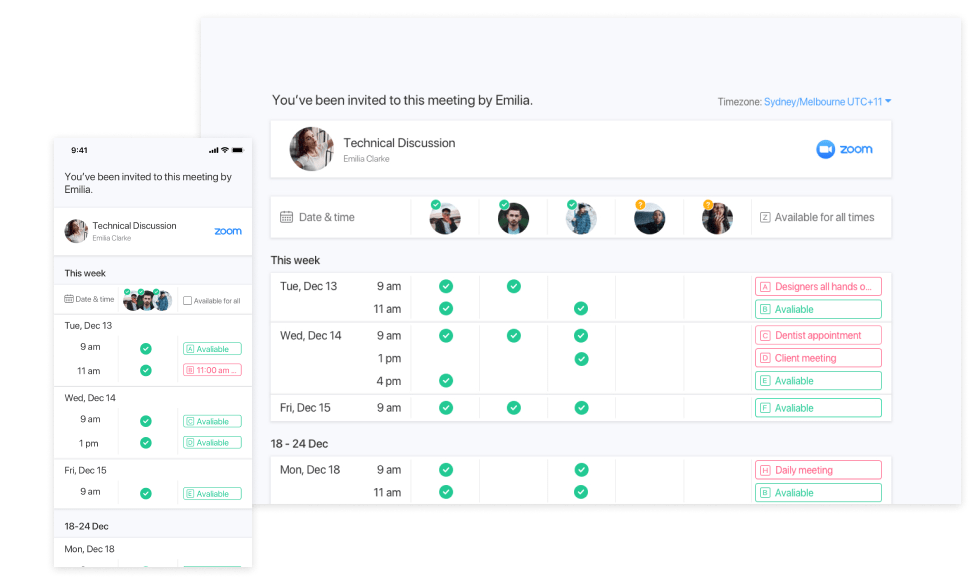
Task: Click mobile checkmark for Wed Dec 14 9 am
Action: (x=145, y=421)
